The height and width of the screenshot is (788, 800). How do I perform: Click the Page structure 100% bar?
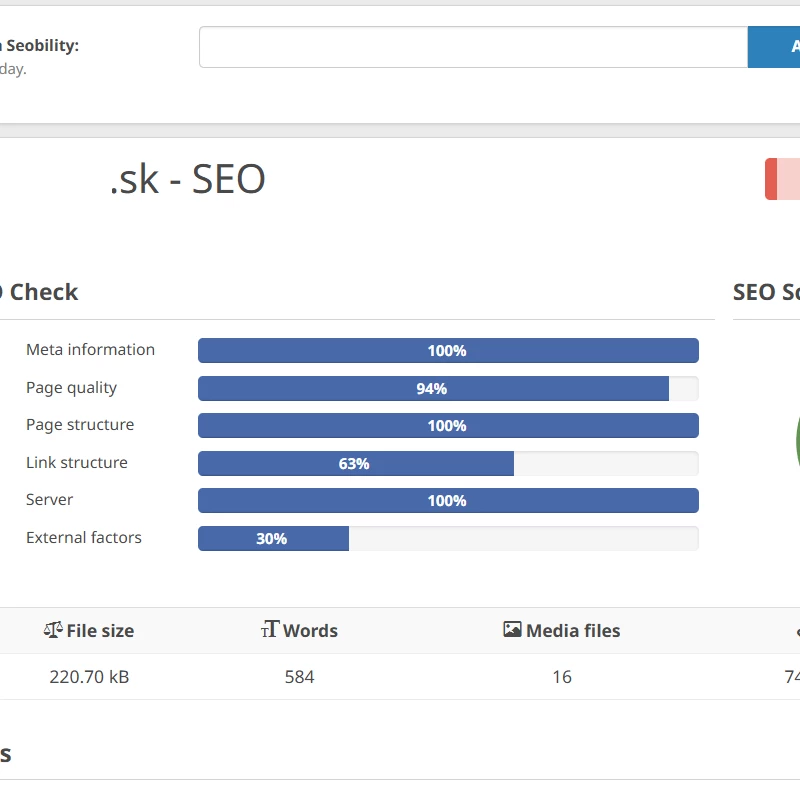point(448,426)
